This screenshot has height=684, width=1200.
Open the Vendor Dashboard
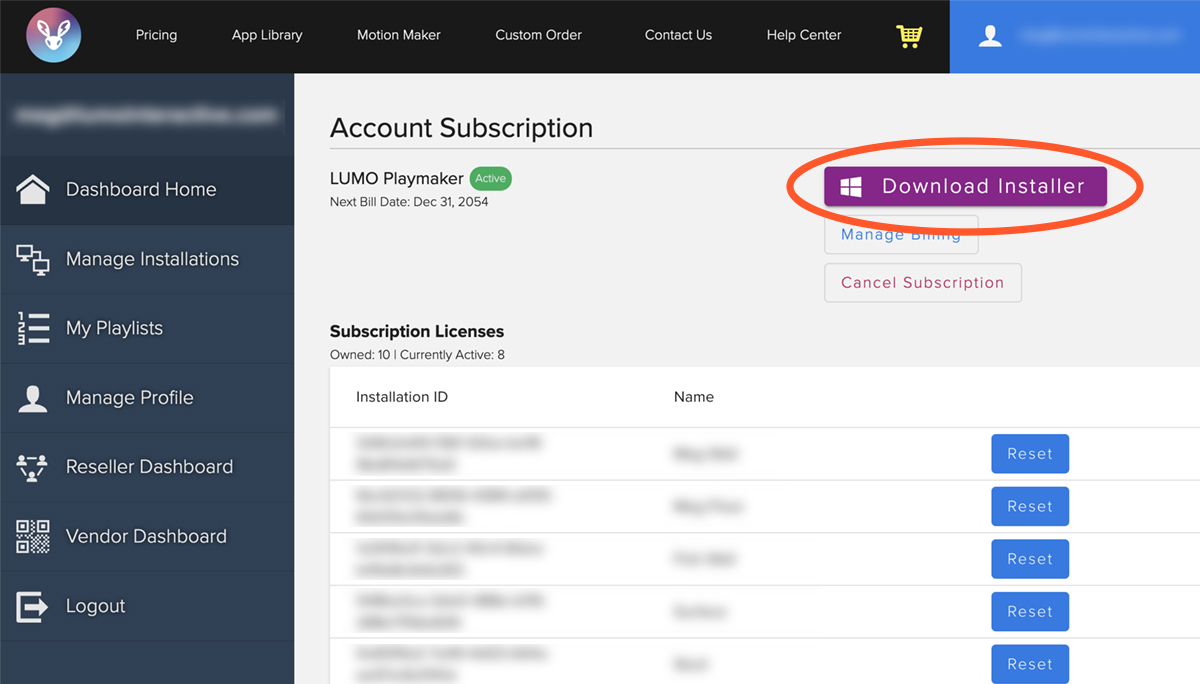point(147,536)
